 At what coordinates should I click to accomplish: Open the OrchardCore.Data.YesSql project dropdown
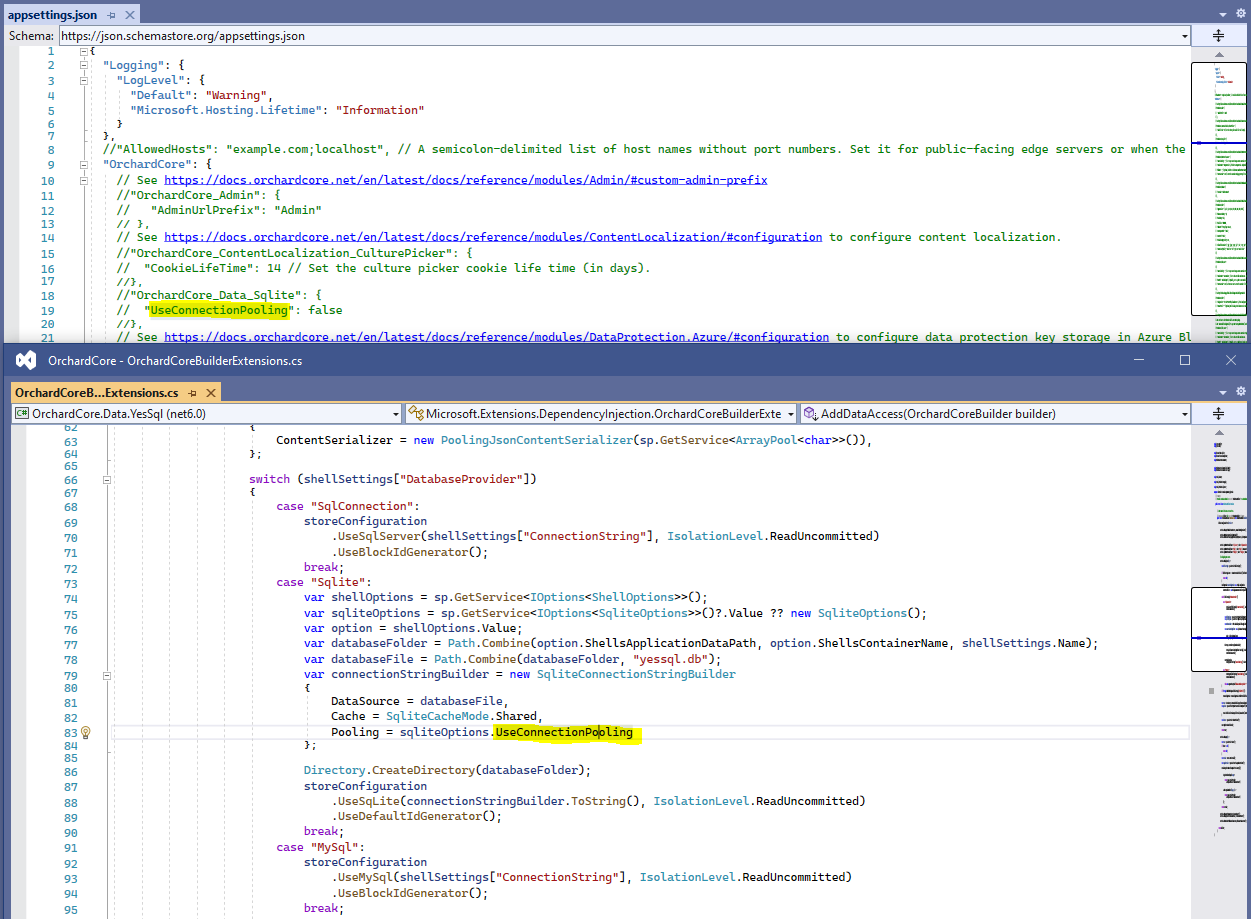pos(208,413)
